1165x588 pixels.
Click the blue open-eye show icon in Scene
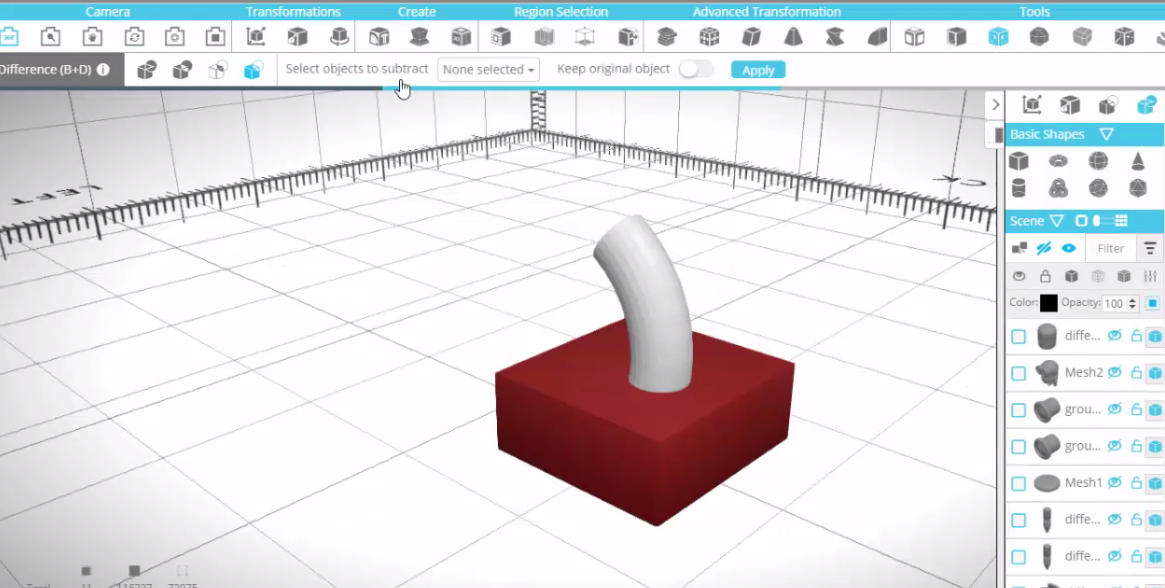1069,248
